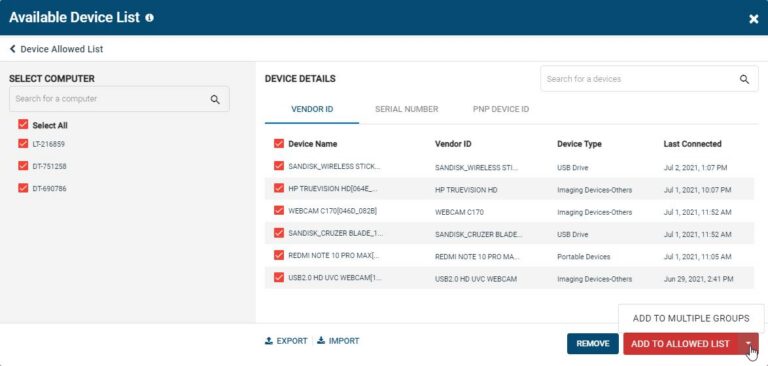This screenshot has width=768, height=366.
Task: Click the HP TRUEVISION HD vendor ID cell
Action: [466, 190]
